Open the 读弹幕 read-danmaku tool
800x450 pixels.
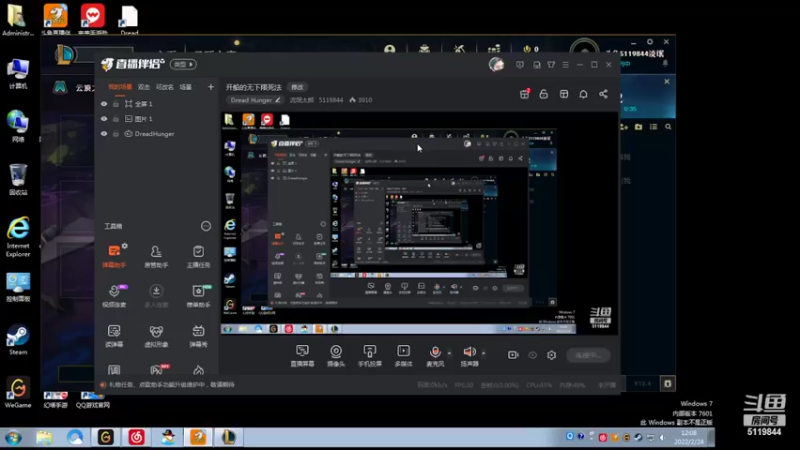(x=114, y=335)
